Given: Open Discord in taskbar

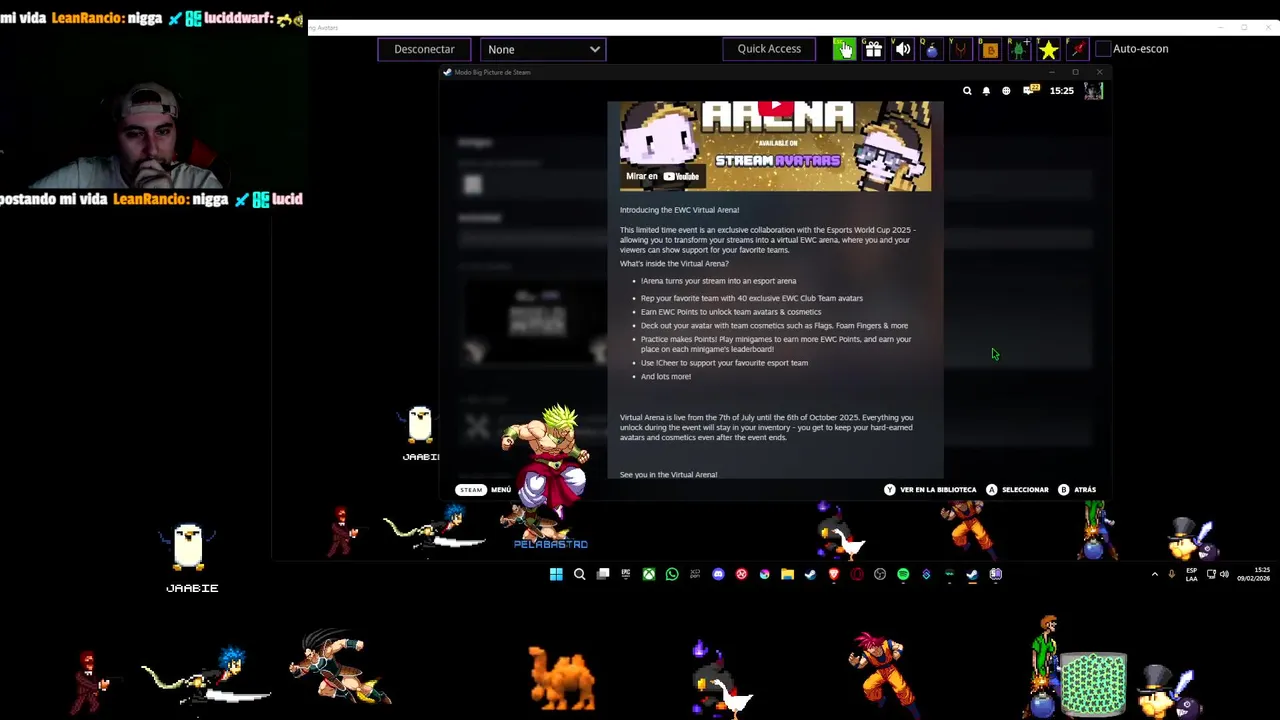Looking at the screenshot, I should click(x=718, y=574).
